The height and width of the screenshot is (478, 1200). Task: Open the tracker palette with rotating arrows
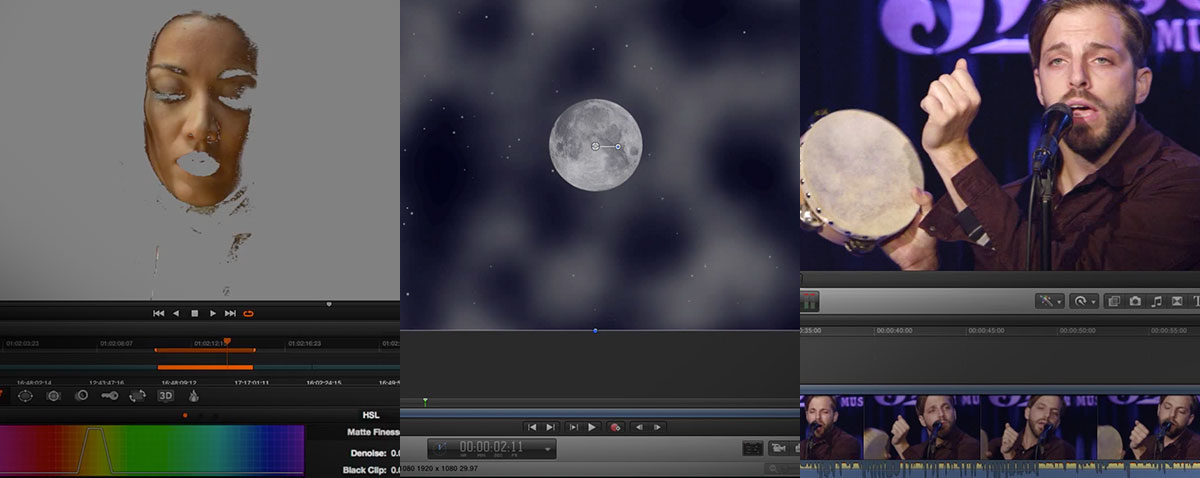(138, 395)
